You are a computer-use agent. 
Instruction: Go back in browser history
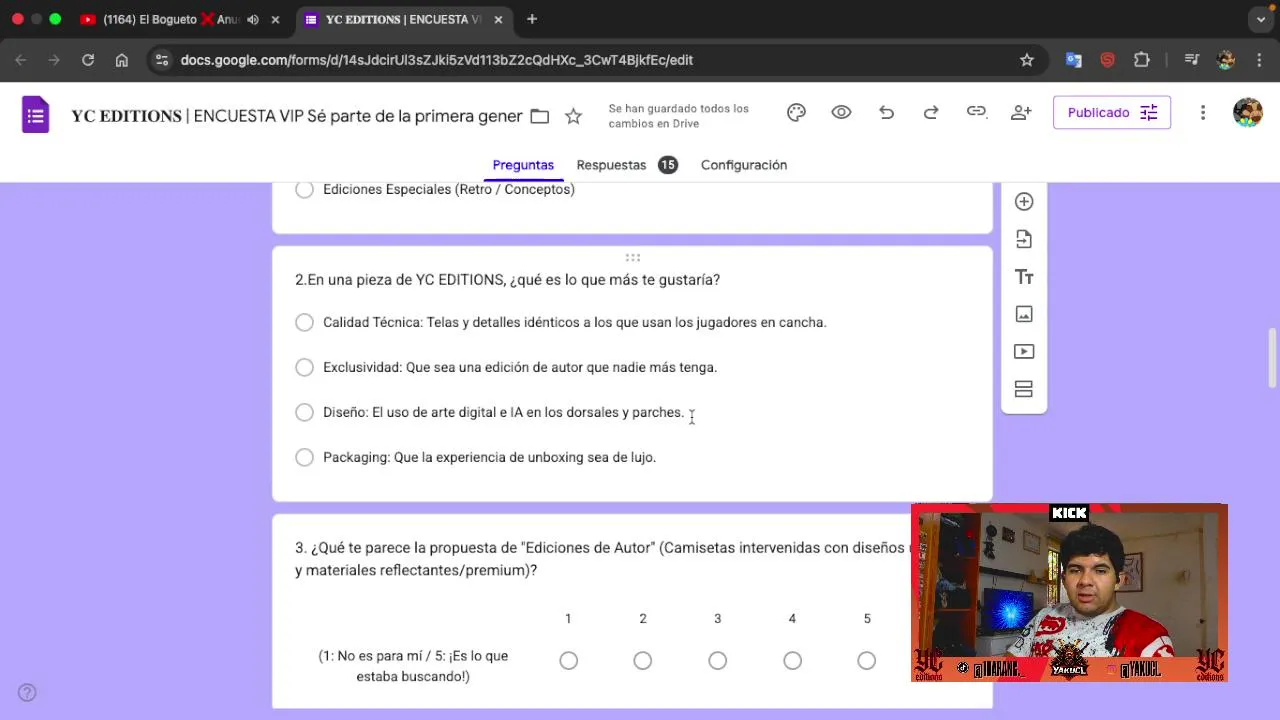coord(22,60)
